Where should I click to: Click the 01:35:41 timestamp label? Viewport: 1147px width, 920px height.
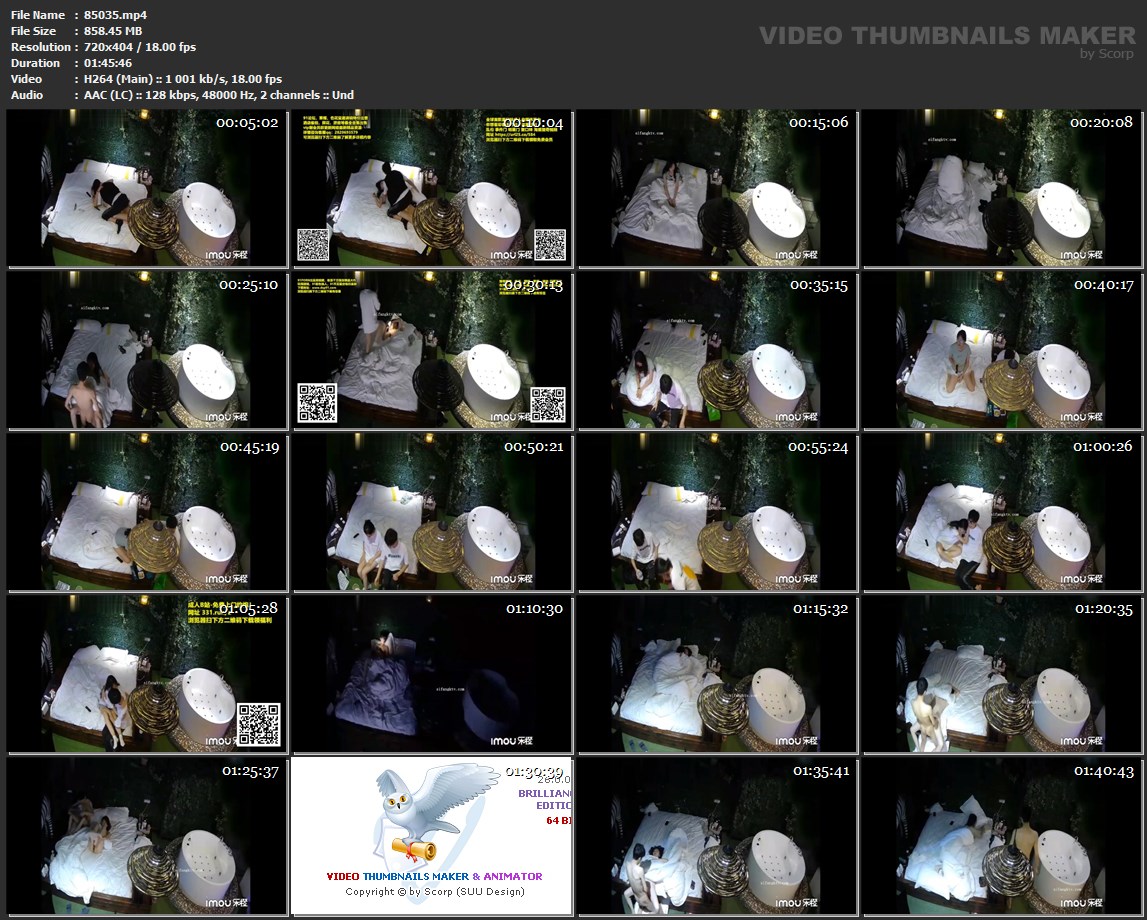click(820, 771)
